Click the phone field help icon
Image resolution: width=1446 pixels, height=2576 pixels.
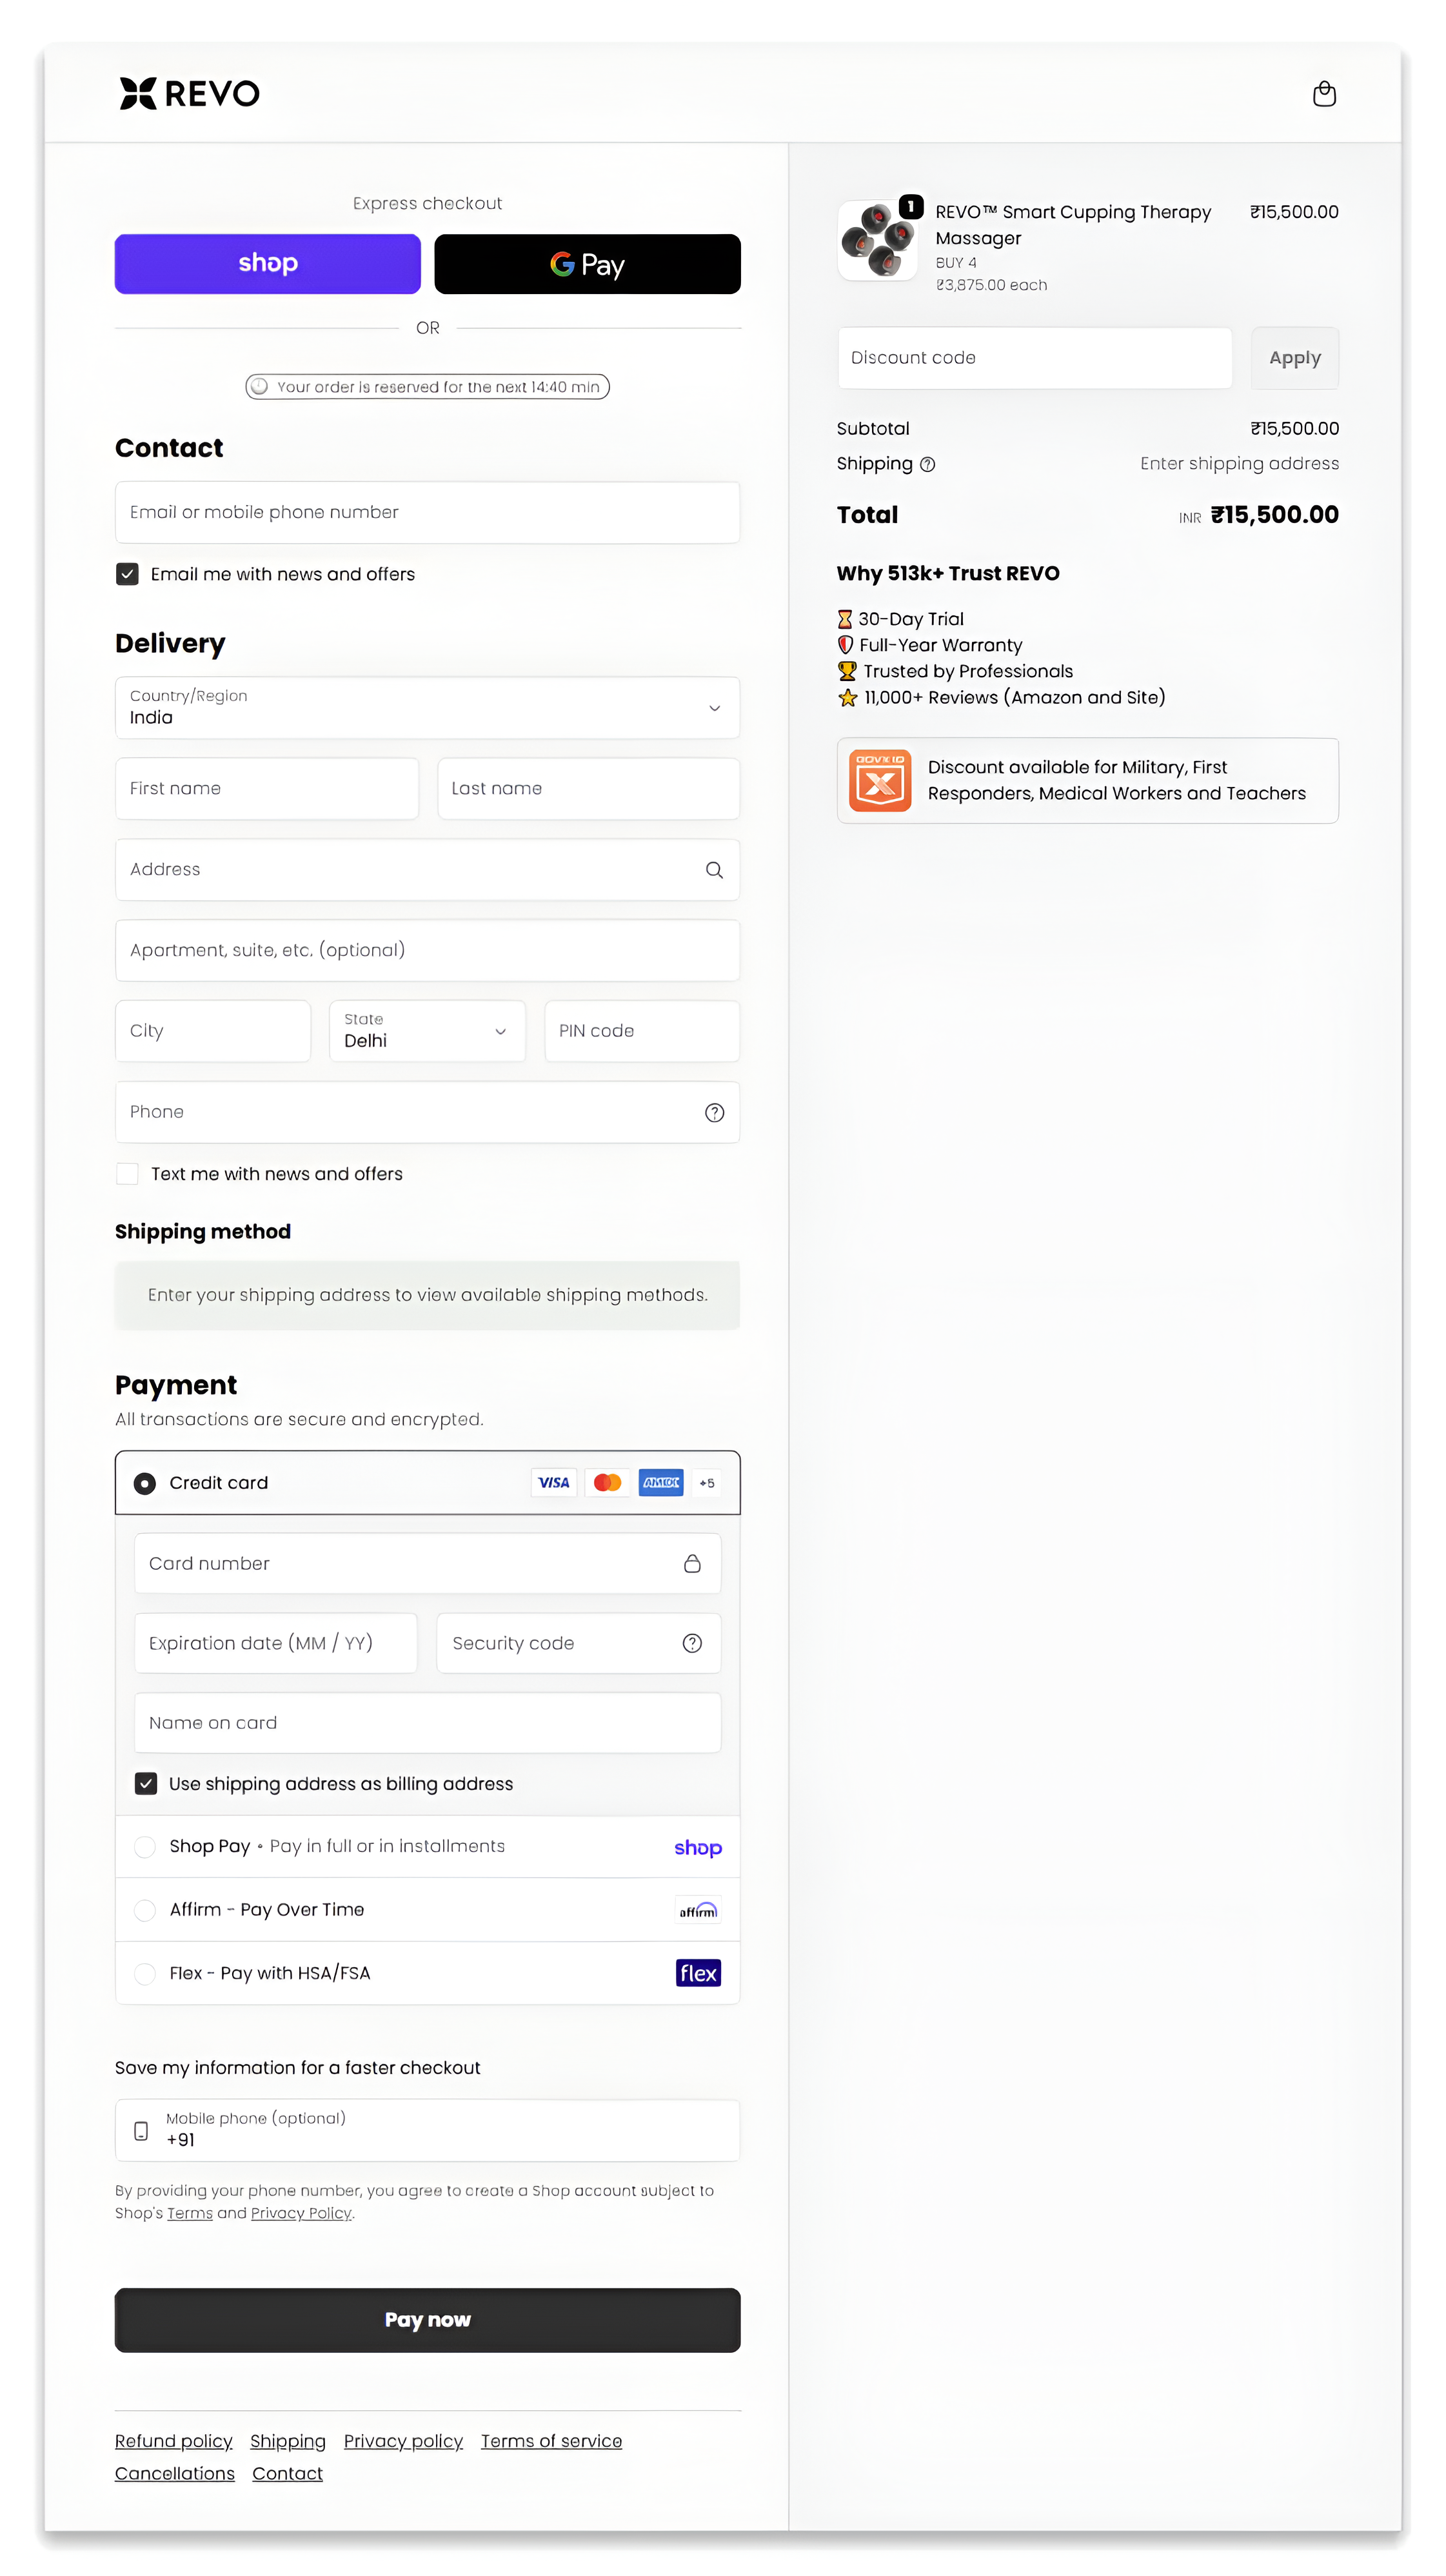[x=714, y=1112]
